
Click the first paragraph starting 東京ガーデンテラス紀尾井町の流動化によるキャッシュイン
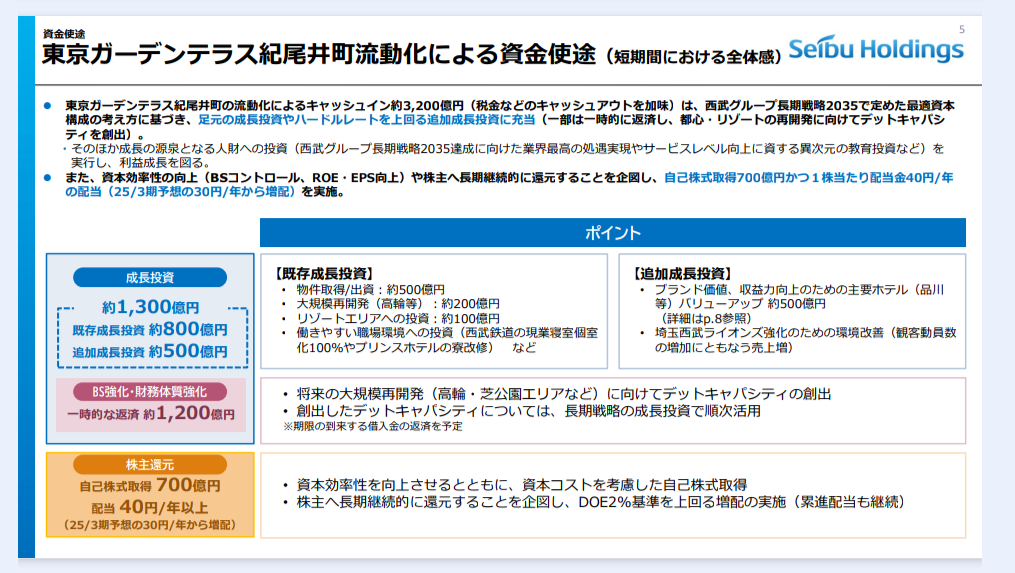(509, 120)
